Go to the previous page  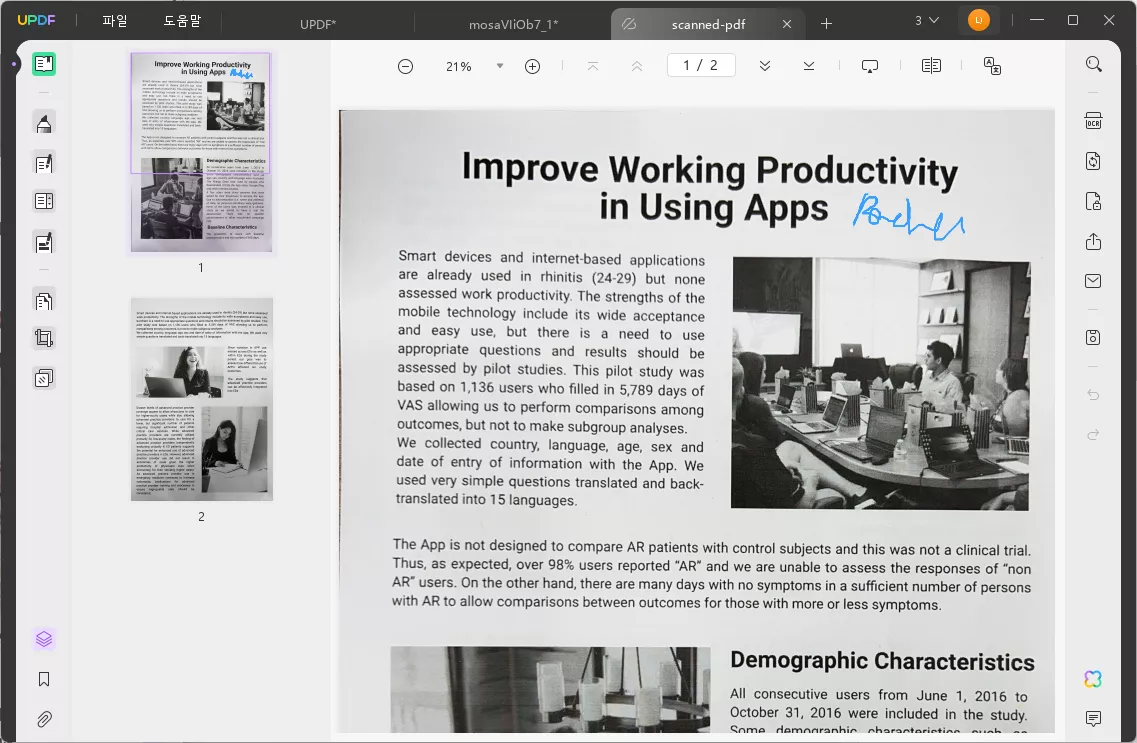pos(637,66)
